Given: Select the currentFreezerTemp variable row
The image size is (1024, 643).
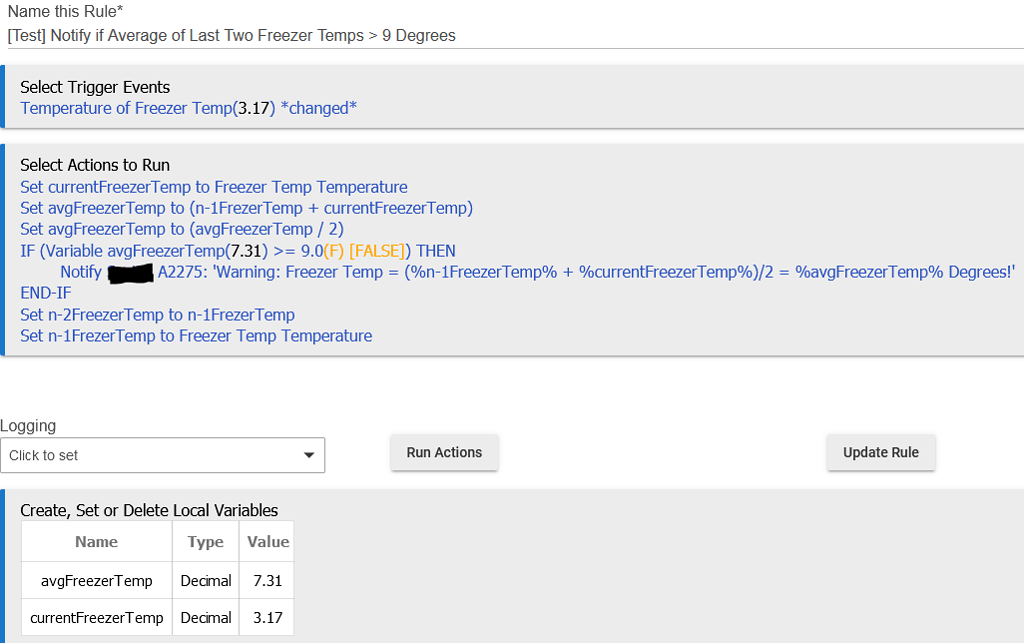Looking at the screenshot, I should (x=96, y=617).
